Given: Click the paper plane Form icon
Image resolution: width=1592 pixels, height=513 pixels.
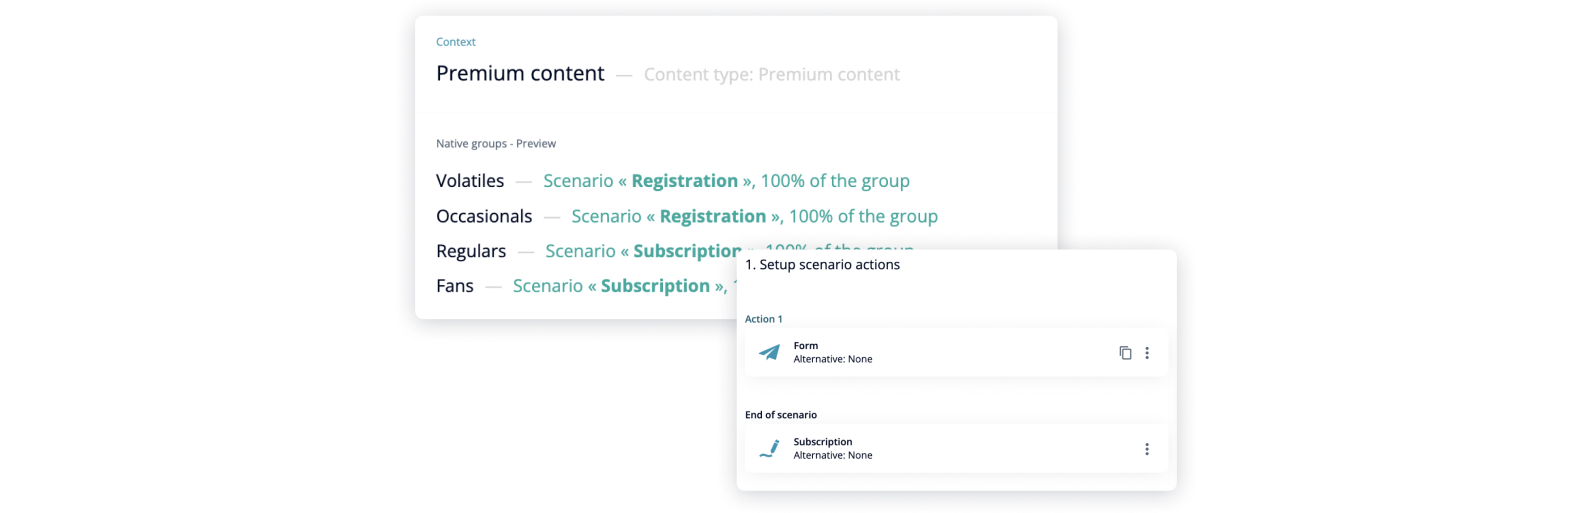Looking at the screenshot, I should 769,352.
